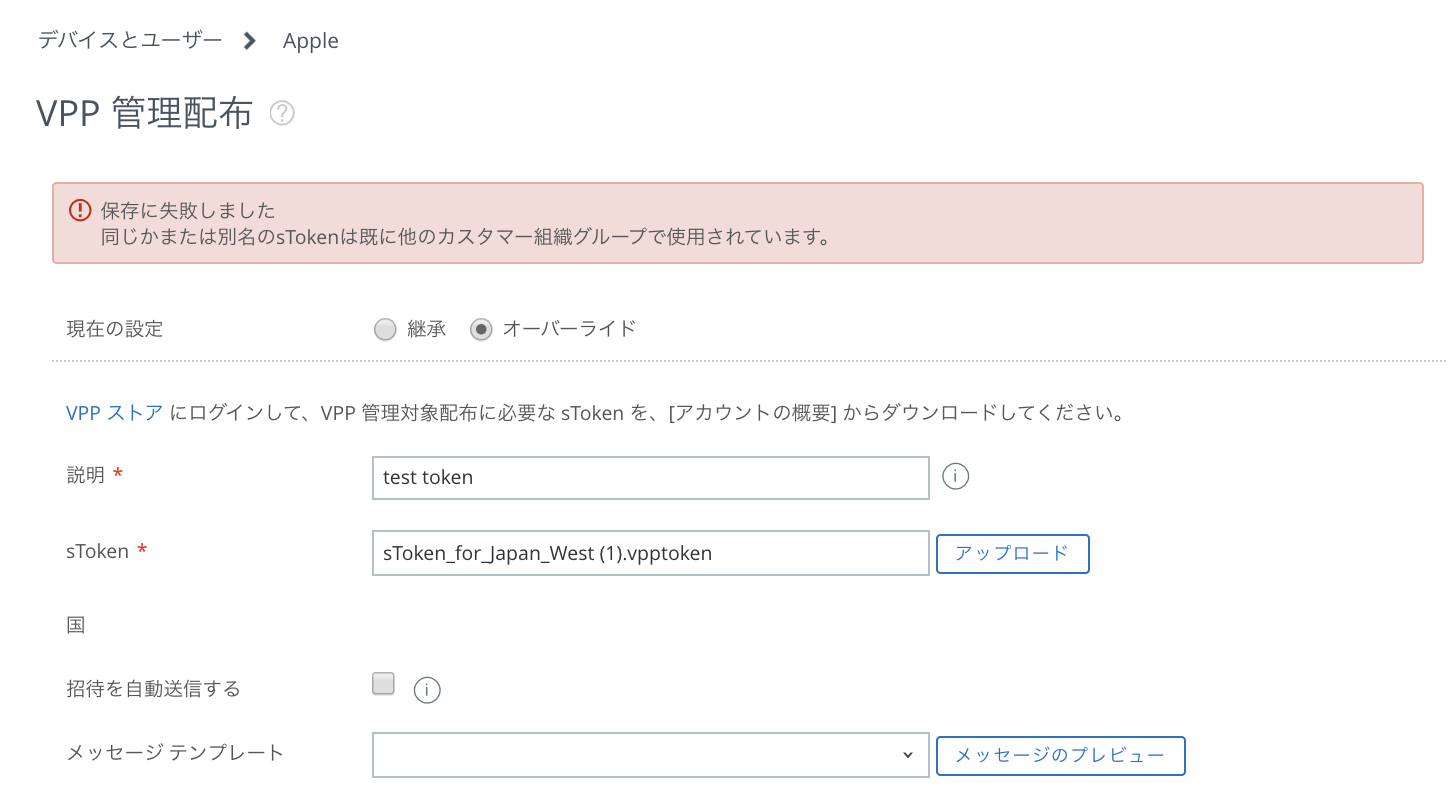
Task: Enable the 招待を自動送信する checkbox
Action: pos(383,684)
